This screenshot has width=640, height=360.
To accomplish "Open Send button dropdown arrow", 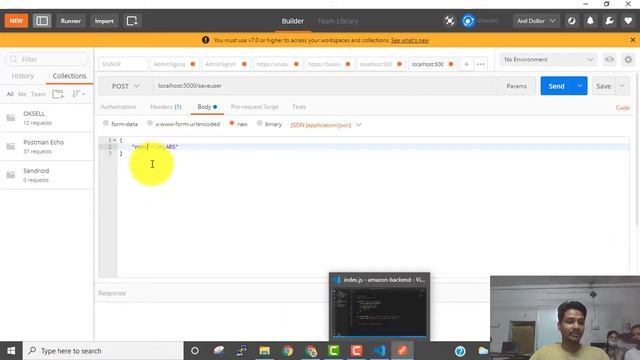I will (x=580, y=86).
